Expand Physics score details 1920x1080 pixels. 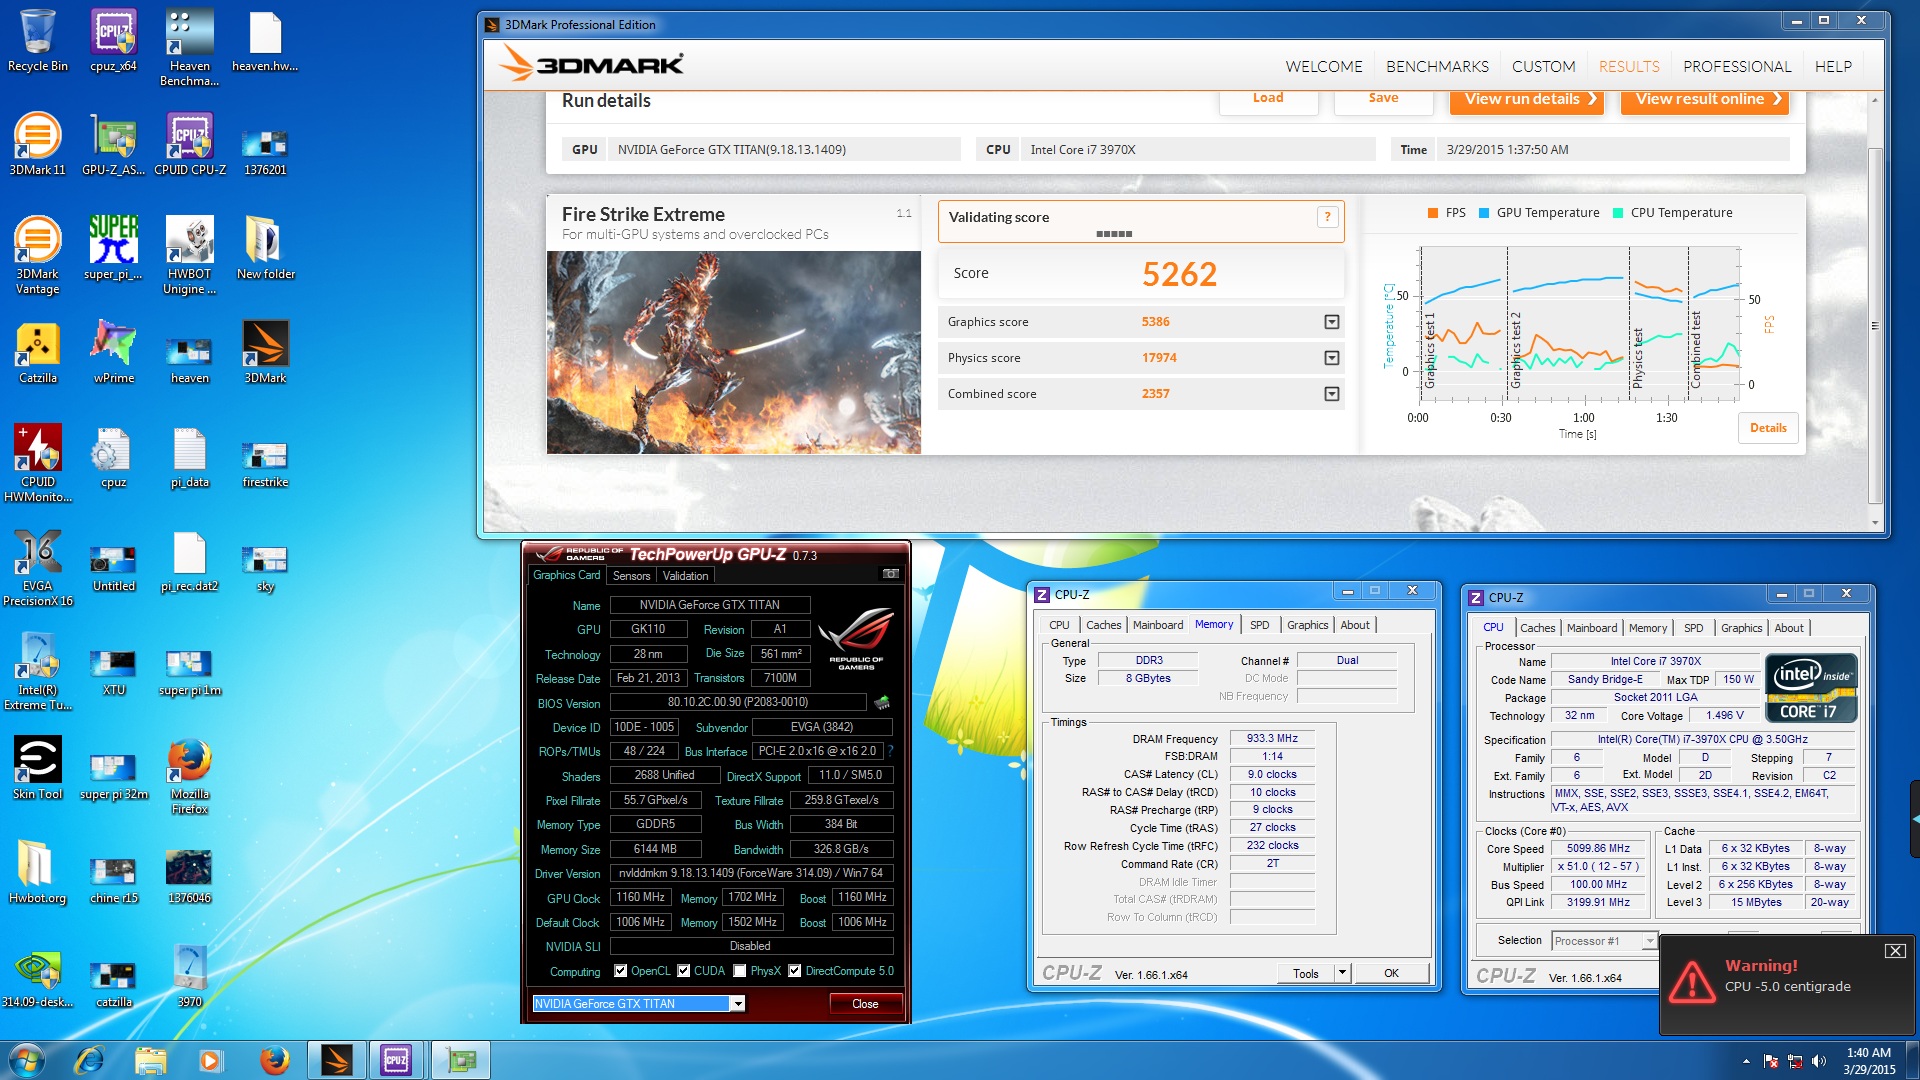click(x=1332, y=358)
